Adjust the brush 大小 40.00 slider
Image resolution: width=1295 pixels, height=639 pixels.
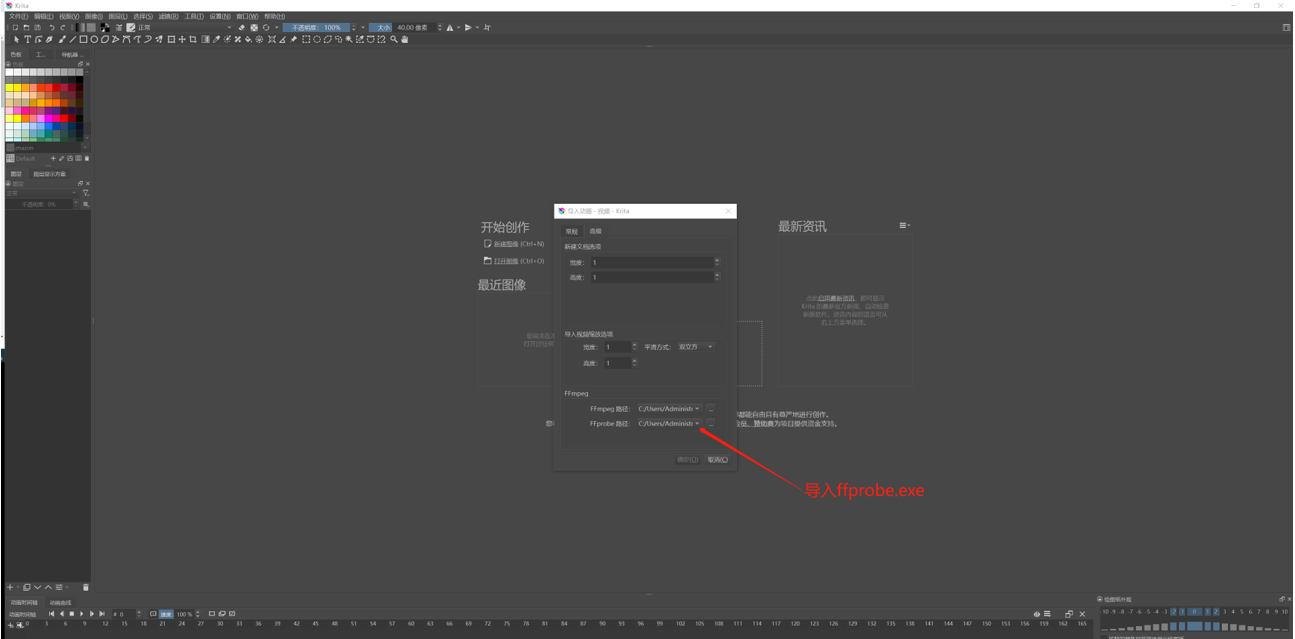pos(401,28)
